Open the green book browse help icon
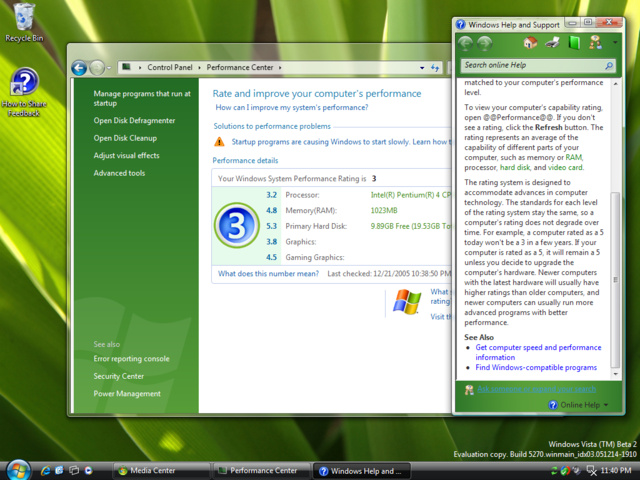The height and width of the screenshot is (480, 640). point(574,42)
